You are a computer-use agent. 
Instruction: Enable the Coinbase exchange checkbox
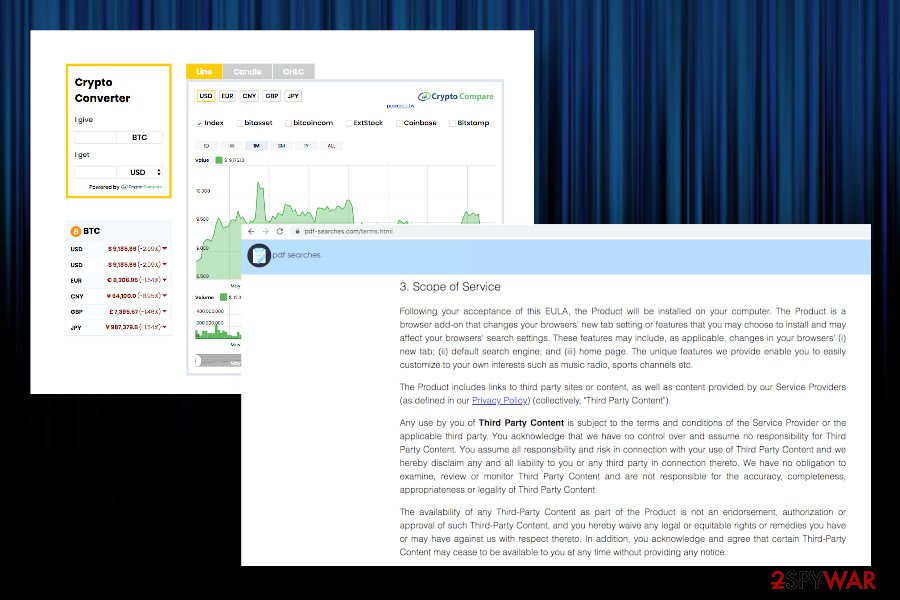399,123
